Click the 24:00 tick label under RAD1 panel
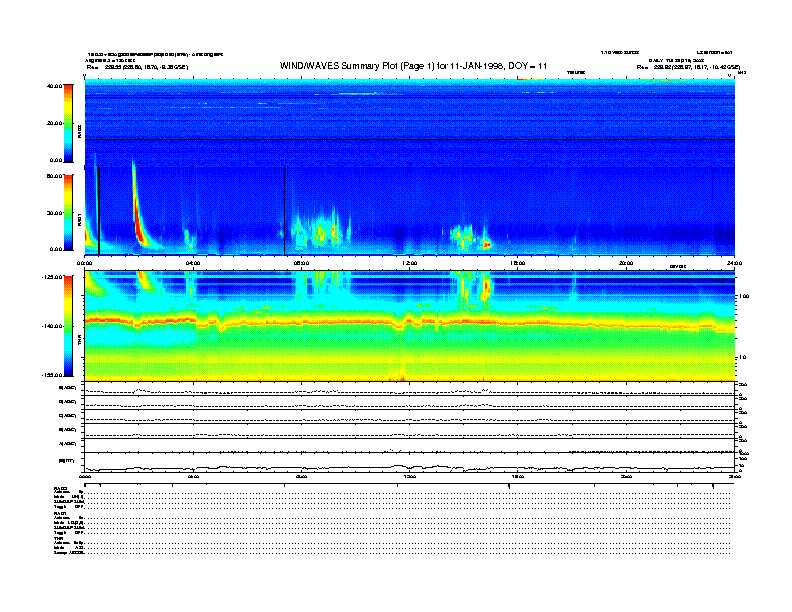 733,263
